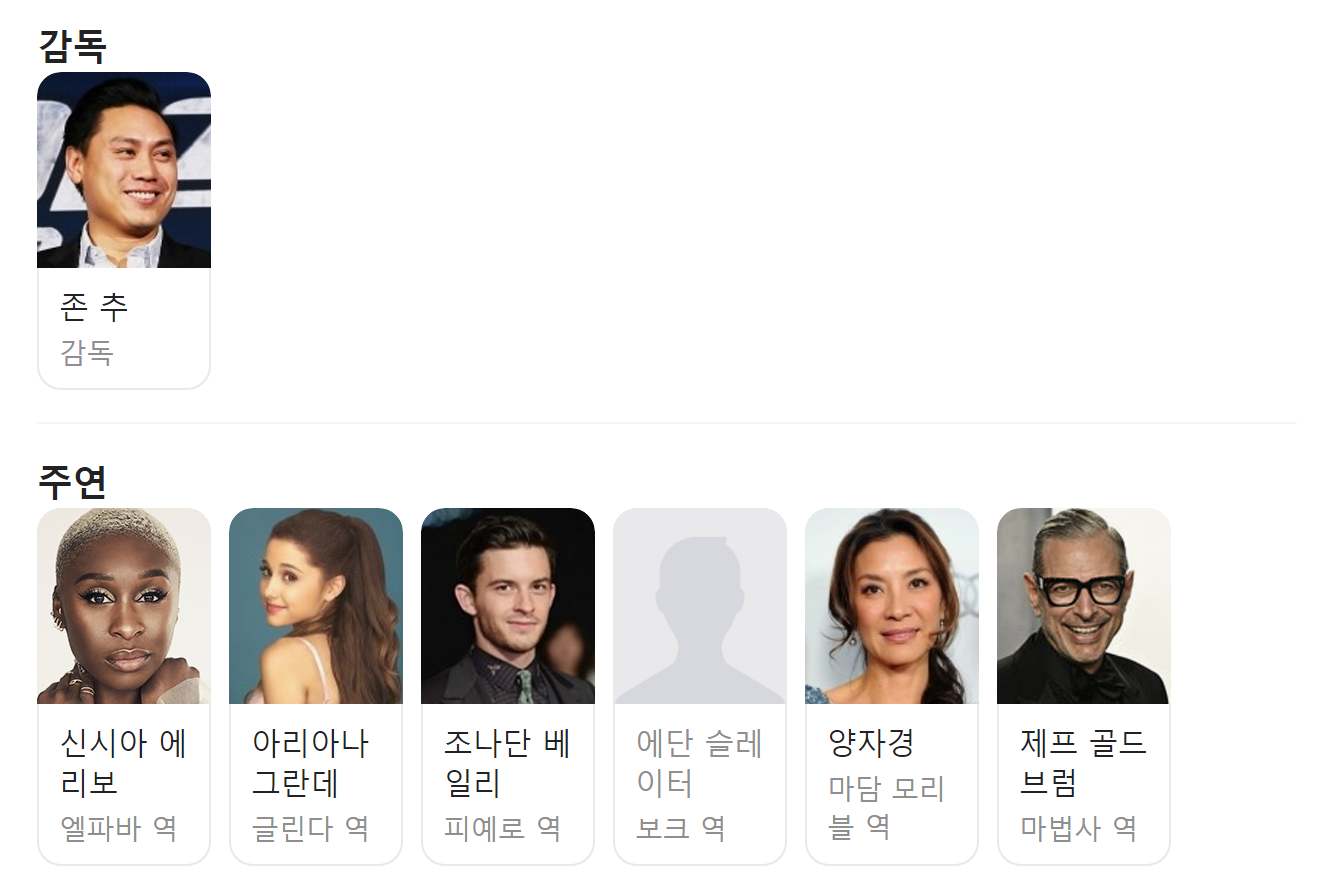
Task: Click the 조나단 베일리 name link
Action: pyautogui.click(x=508, y=763)
